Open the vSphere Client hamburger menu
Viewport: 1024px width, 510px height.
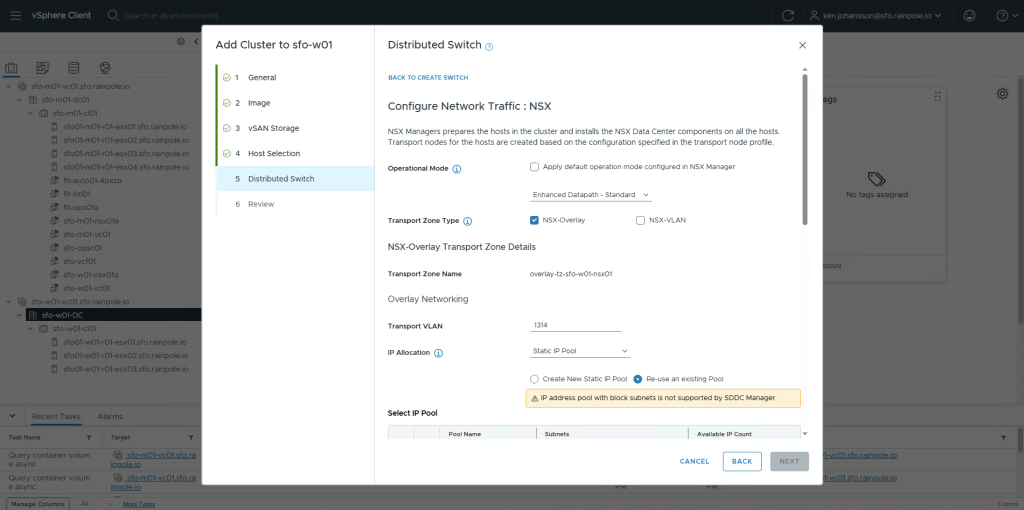pyautogui.click(x=15, y=16)
